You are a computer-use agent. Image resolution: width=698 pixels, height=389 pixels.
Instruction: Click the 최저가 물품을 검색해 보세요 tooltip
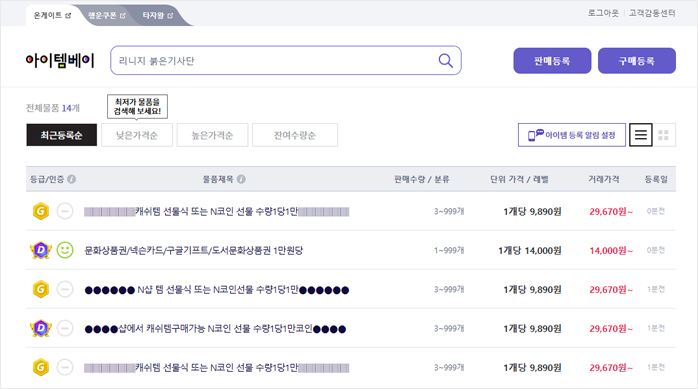coord(137,106)
